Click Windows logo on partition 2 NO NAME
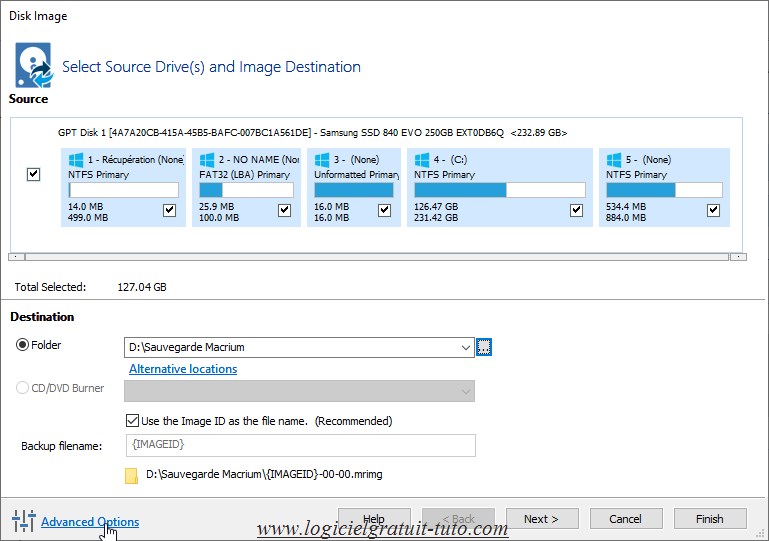This screenshot has width=769, height=541. pos(207,160)
